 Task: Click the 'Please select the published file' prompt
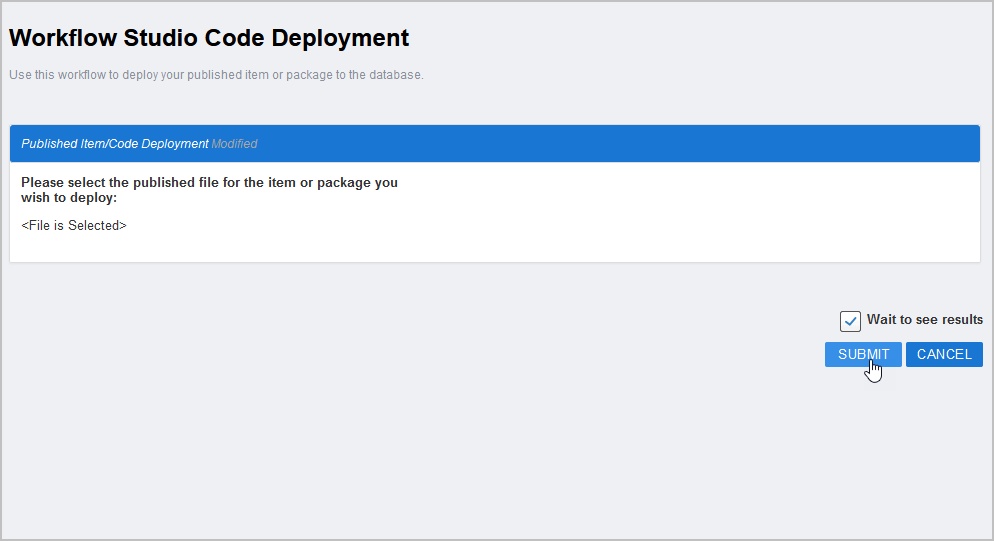tap(209, 183)
